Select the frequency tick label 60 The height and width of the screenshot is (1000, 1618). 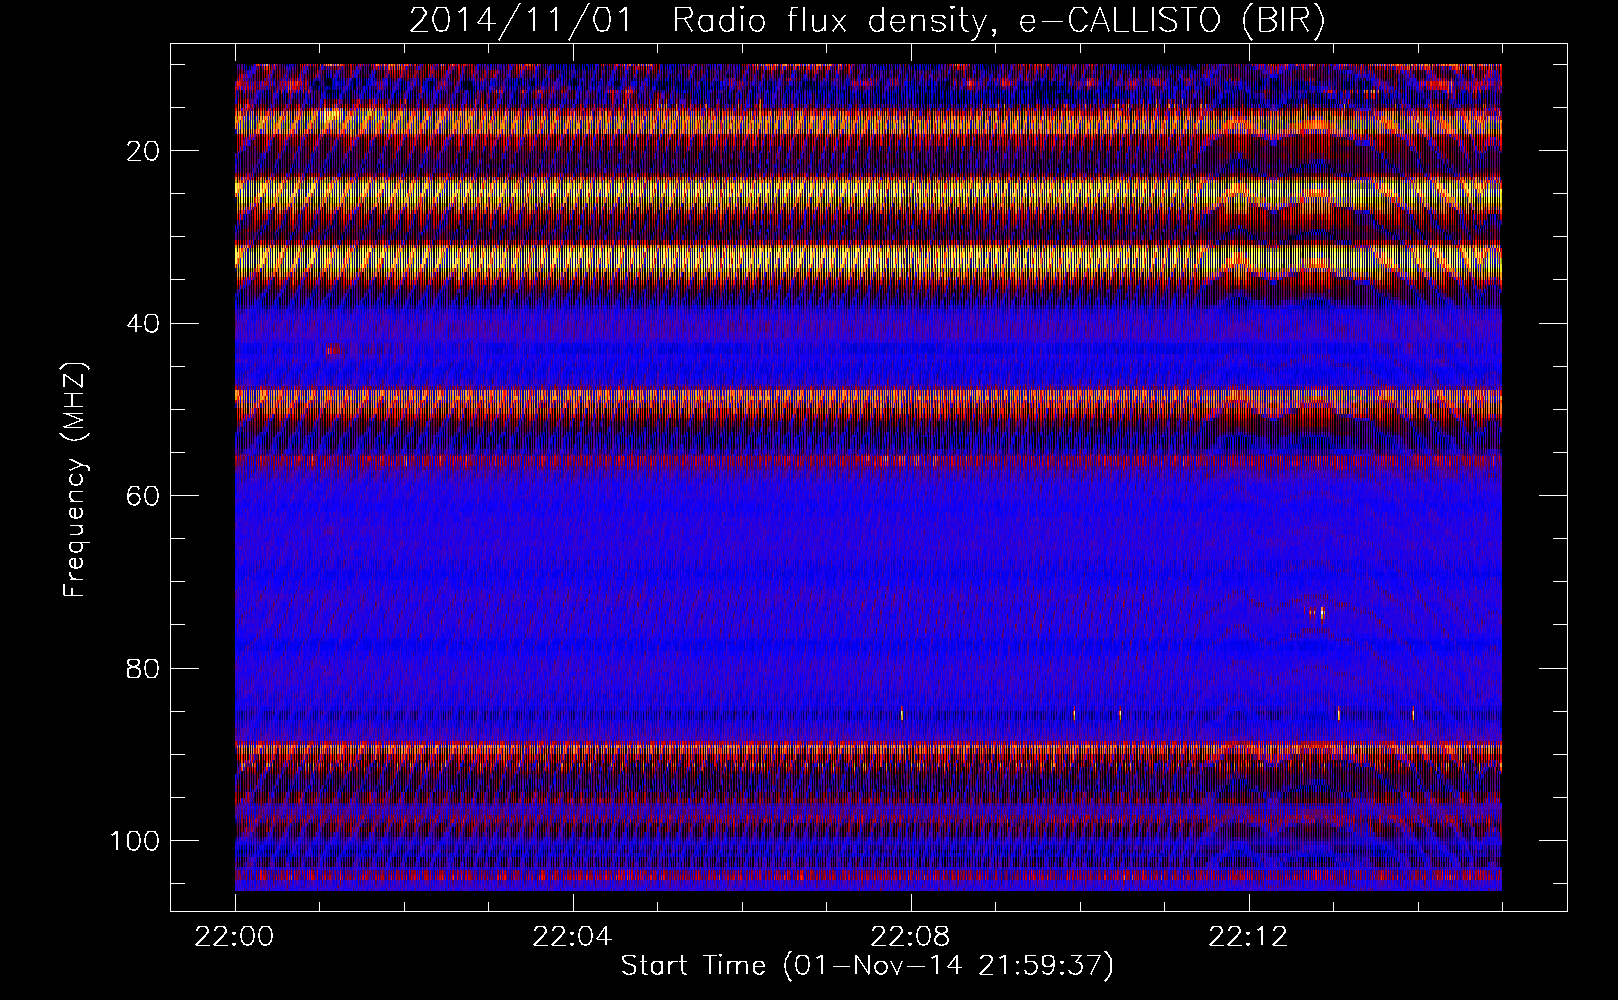click(x=144, y=495)
